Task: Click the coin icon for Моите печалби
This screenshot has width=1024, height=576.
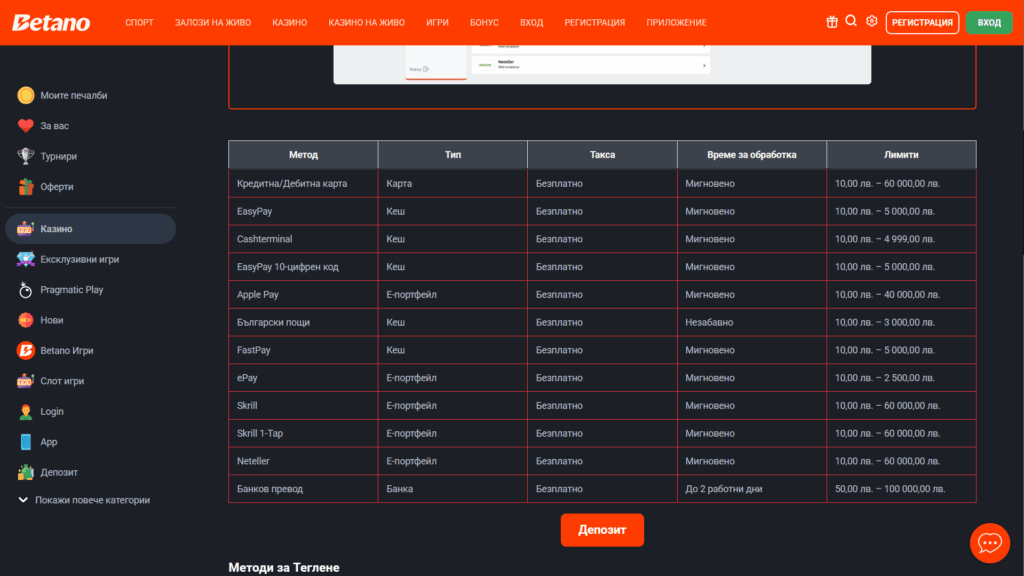Action: pyautogui.click(x=26, y=95)
